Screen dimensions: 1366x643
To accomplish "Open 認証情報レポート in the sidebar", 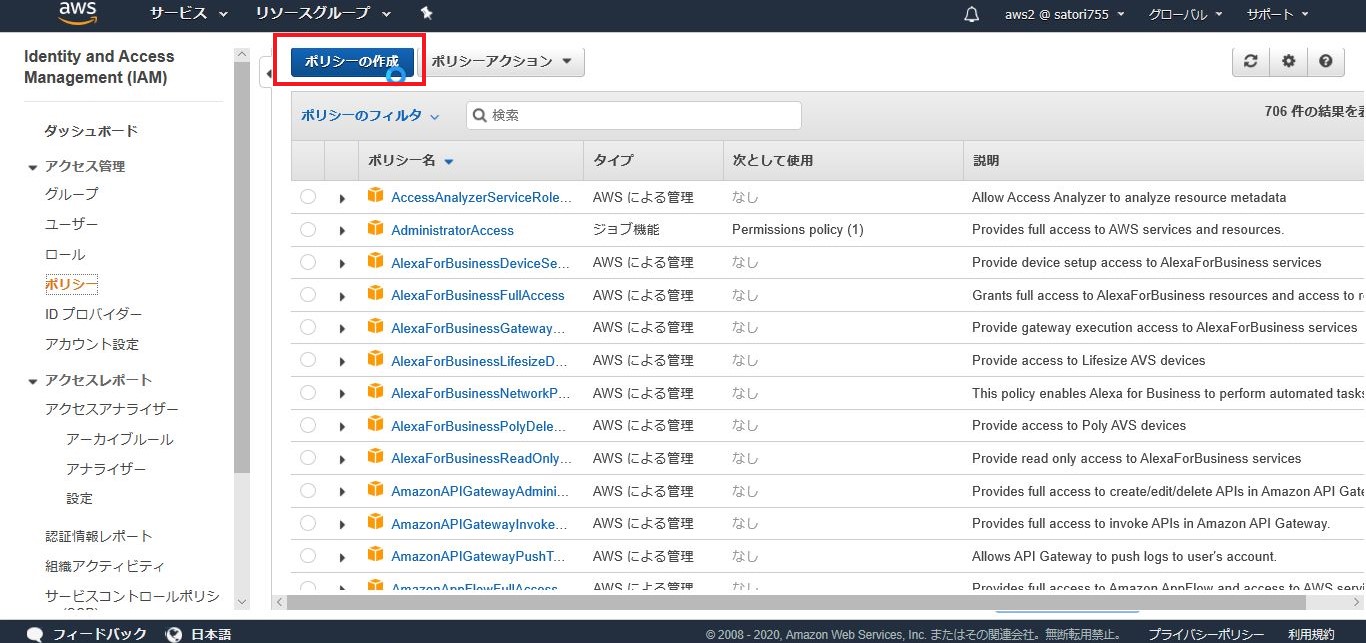I will click(x=99, y=536).
